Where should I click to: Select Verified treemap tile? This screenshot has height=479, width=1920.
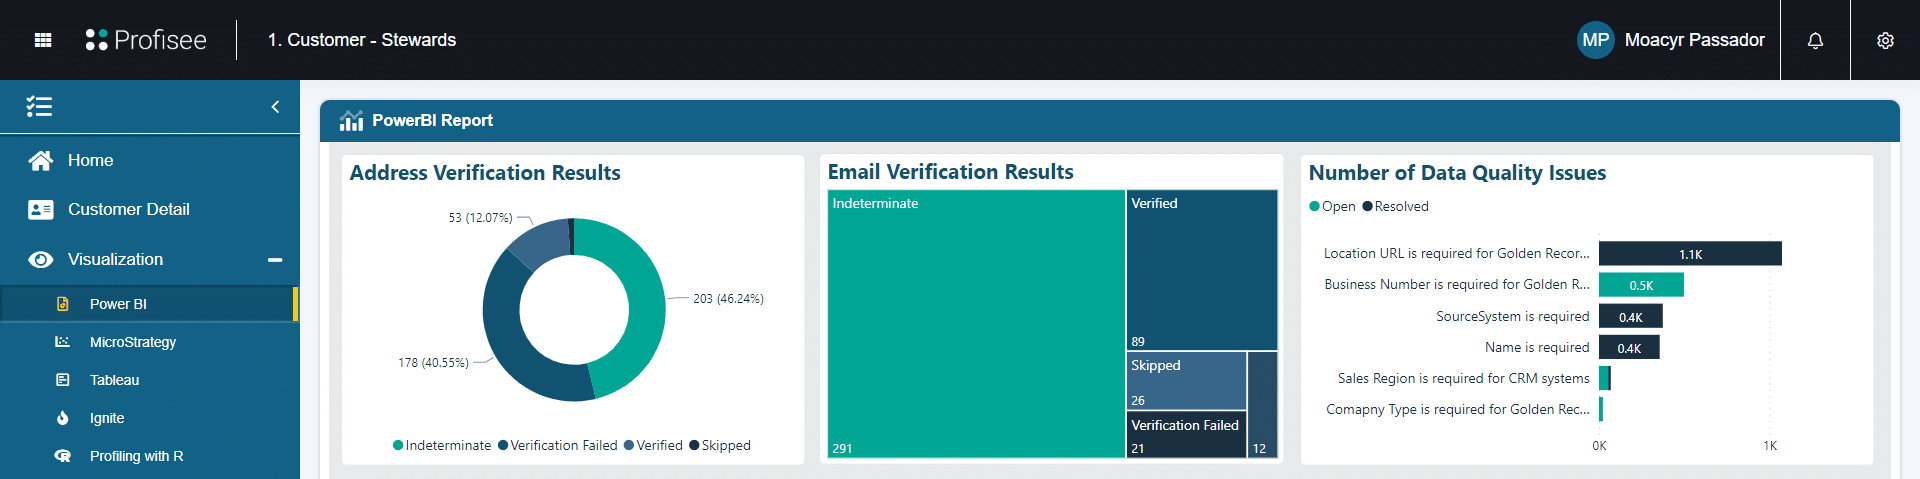point(1202,270)
